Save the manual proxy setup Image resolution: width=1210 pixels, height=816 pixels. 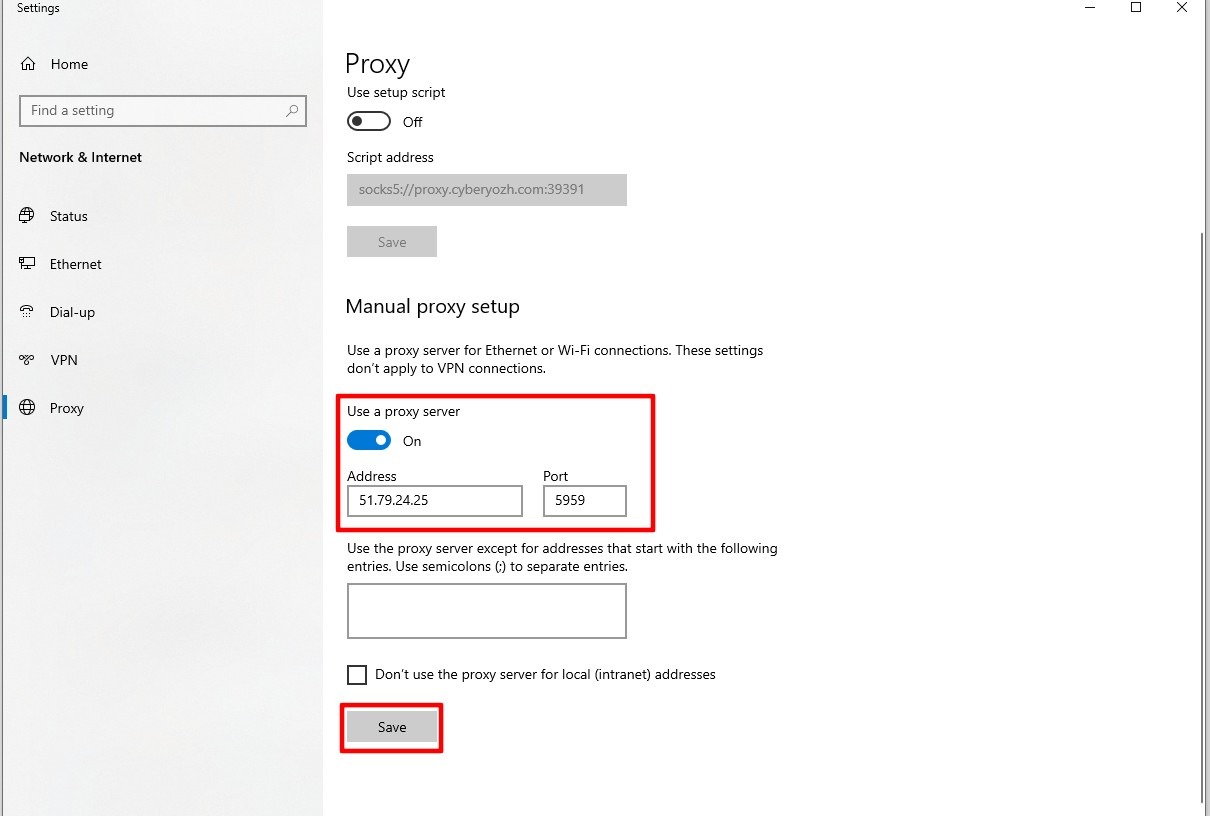[392, 727]
